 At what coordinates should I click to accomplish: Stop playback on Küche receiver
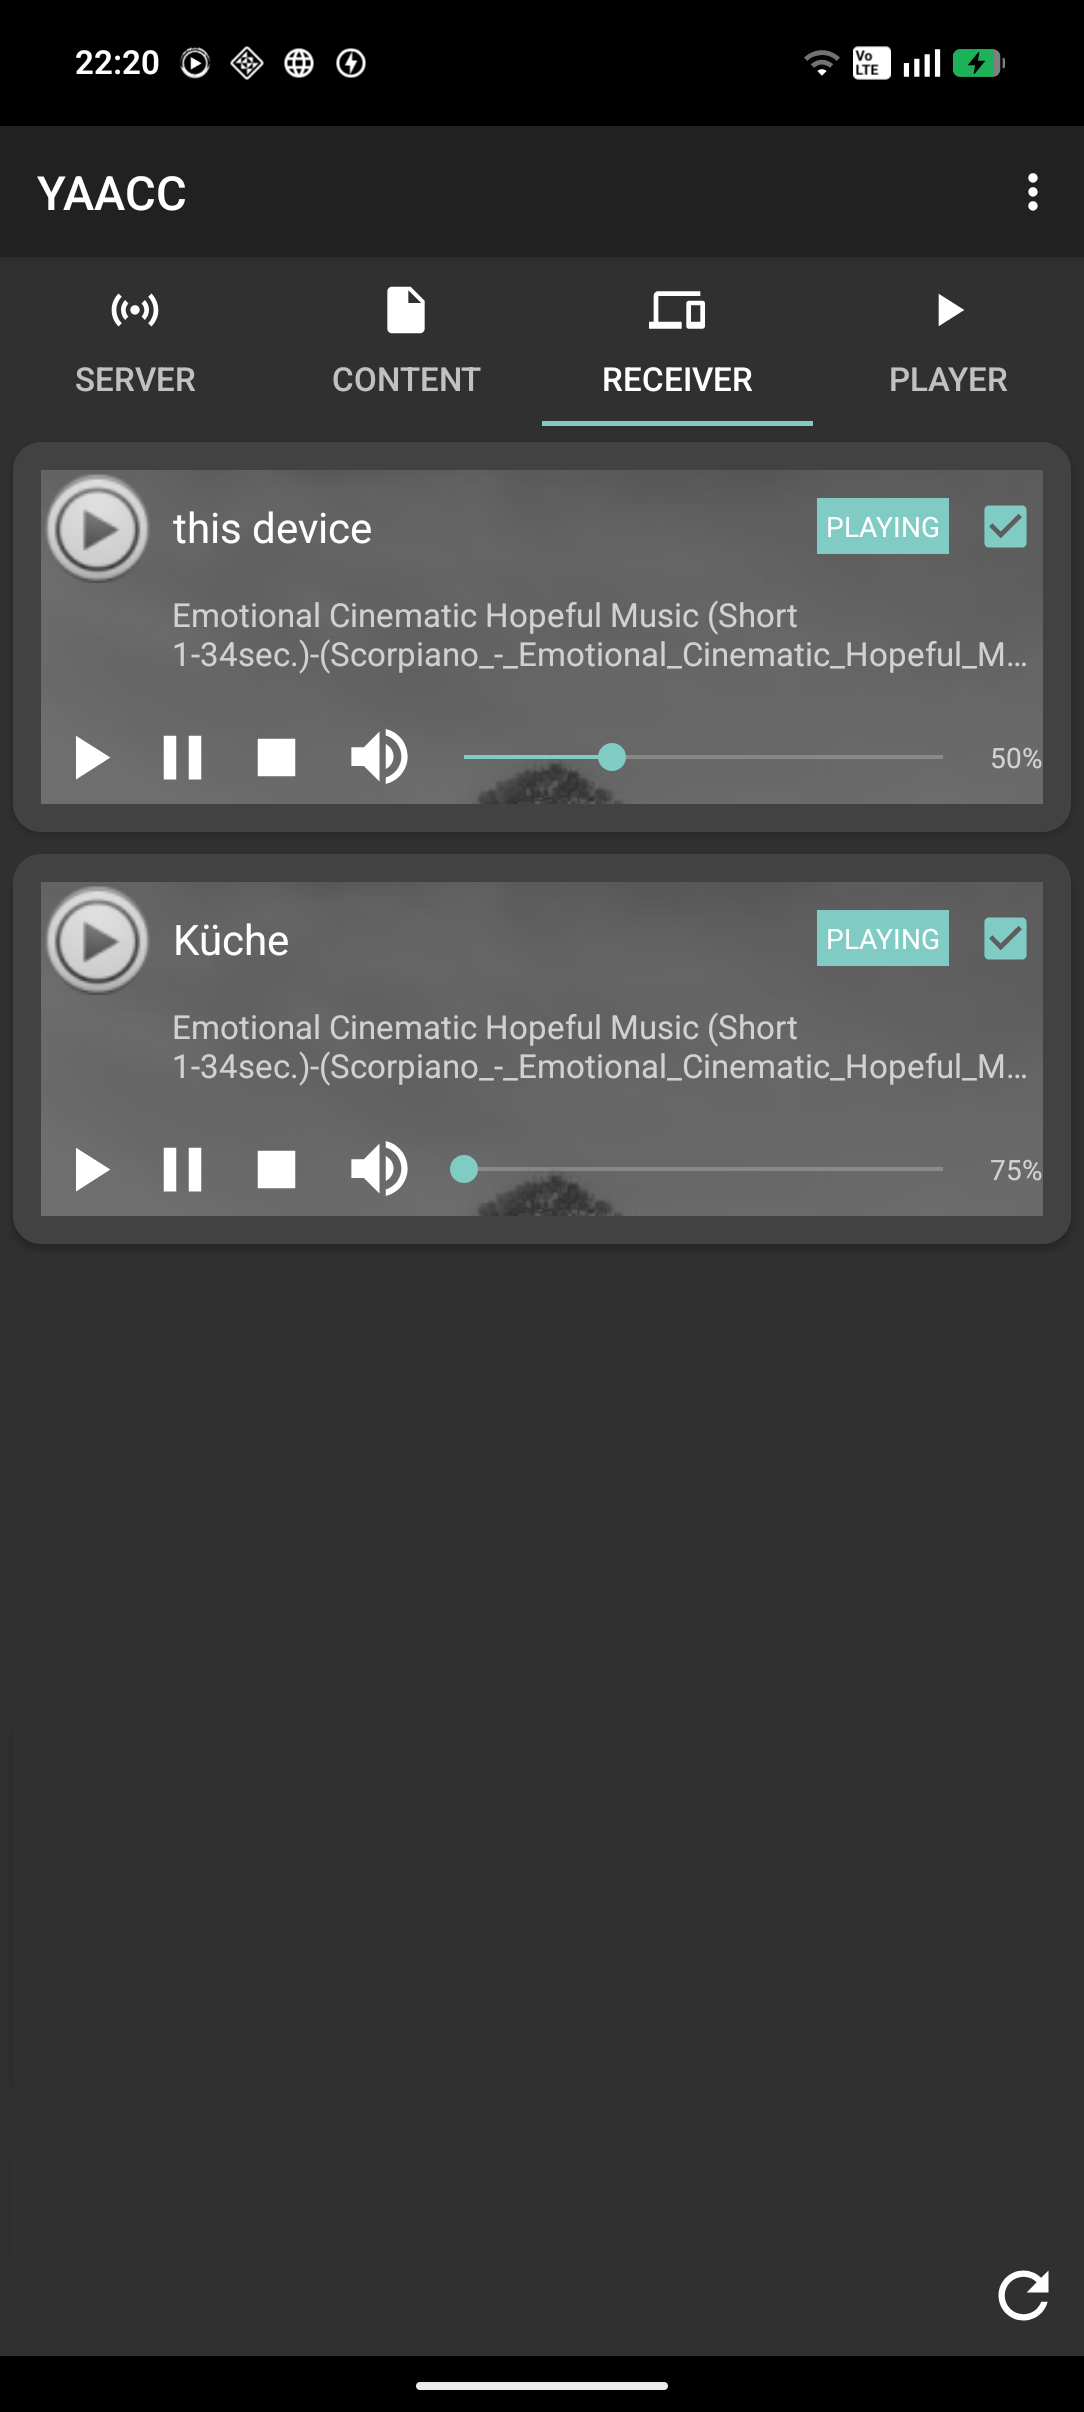tap(276, 1169)
